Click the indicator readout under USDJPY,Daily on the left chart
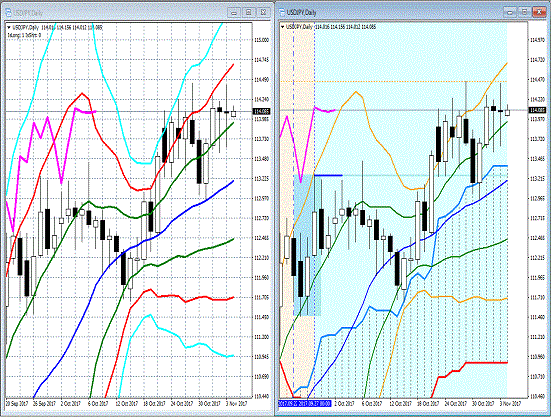Screen dimensions: 551x417 coord(24,35)
